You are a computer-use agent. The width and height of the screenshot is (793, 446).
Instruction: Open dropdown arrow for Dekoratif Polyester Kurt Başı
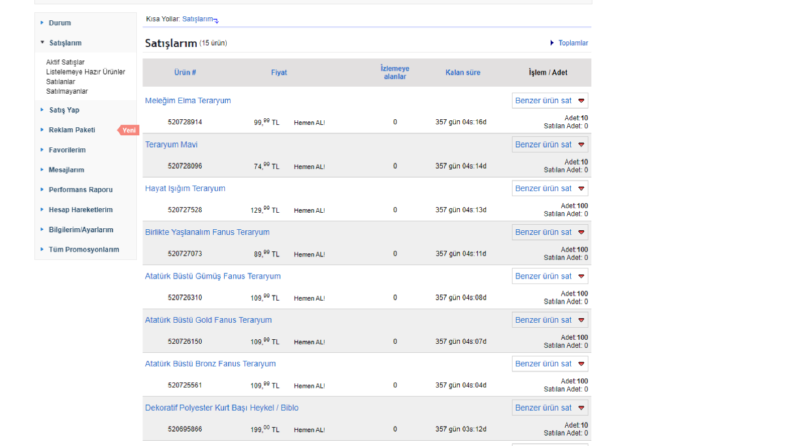581,408
